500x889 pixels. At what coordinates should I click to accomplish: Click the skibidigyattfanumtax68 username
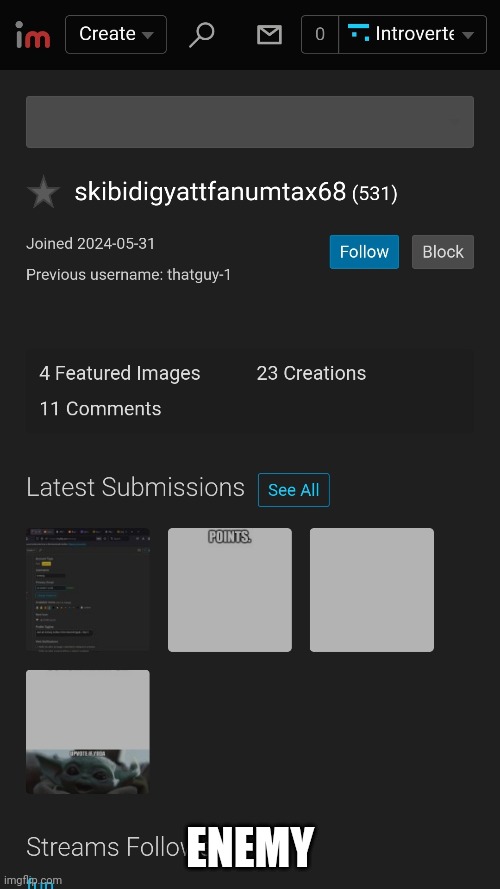coord(210,192)
